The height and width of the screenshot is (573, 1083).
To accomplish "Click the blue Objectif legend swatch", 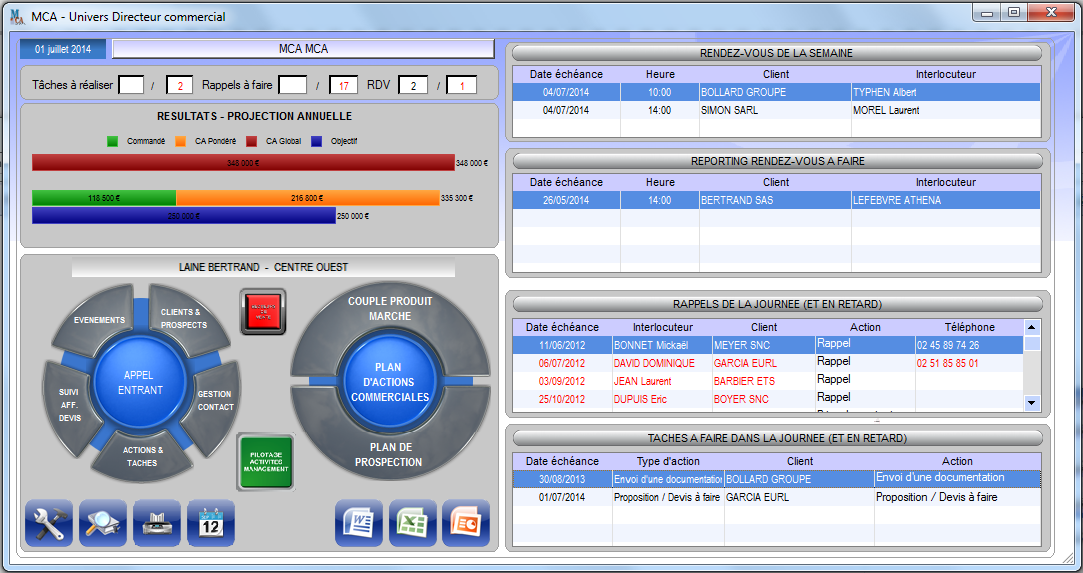I will (316, 141).
